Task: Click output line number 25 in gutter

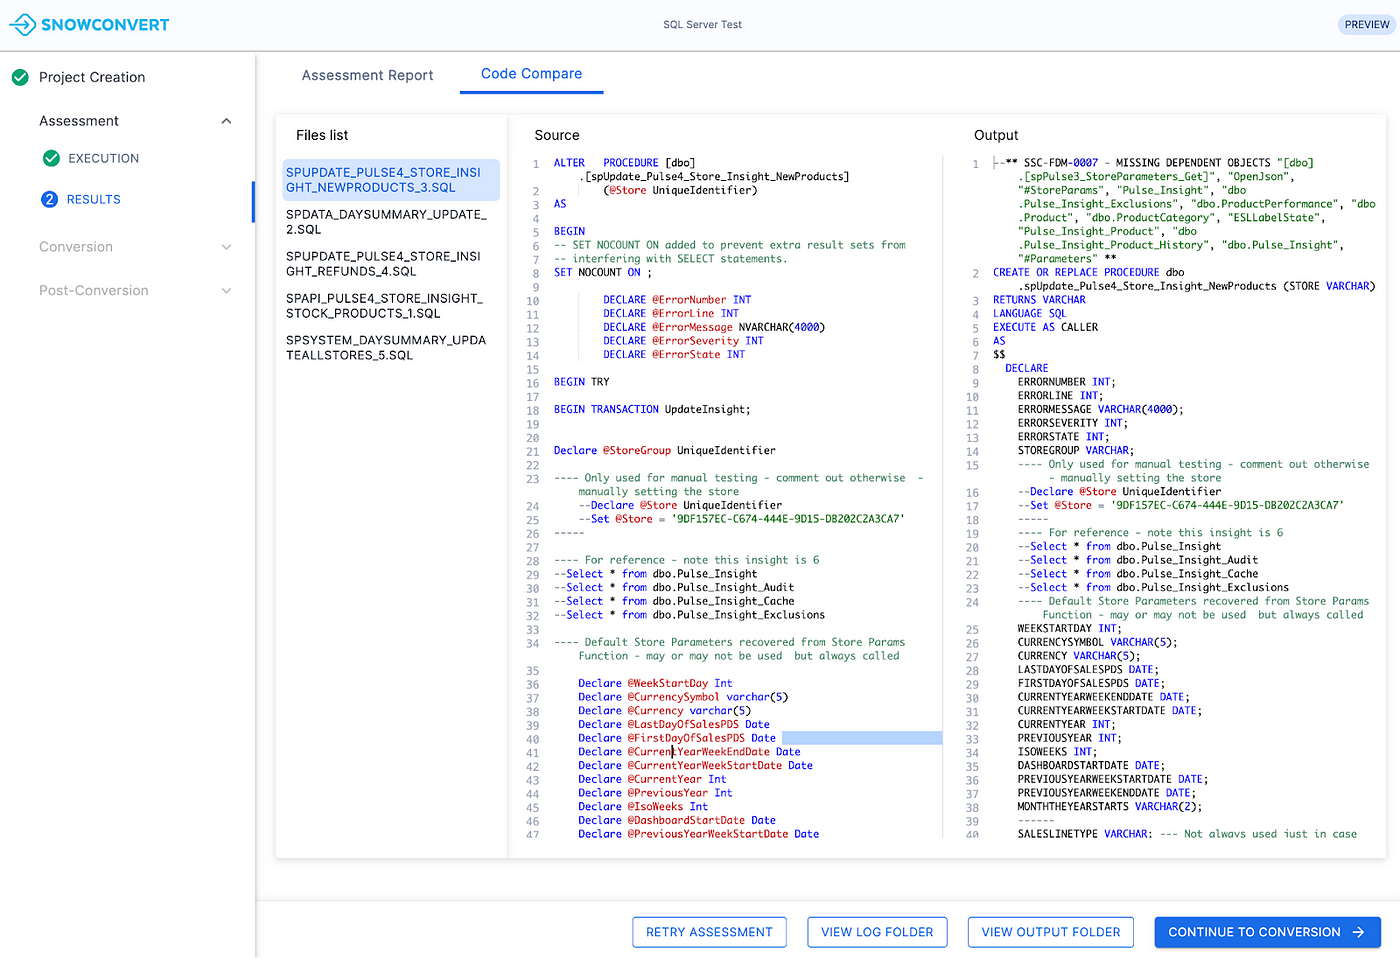Action: point(972,630)
